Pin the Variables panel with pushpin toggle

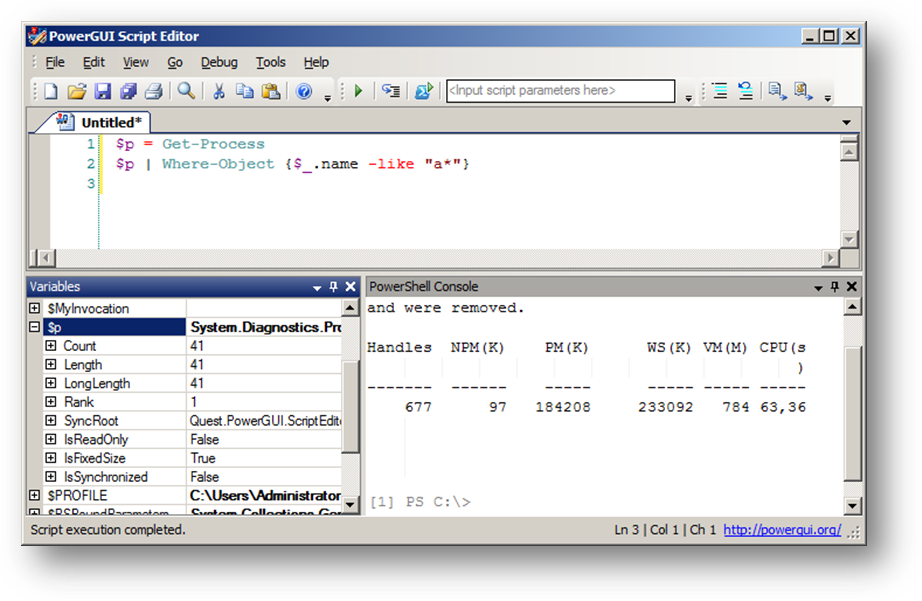(333, 287)
